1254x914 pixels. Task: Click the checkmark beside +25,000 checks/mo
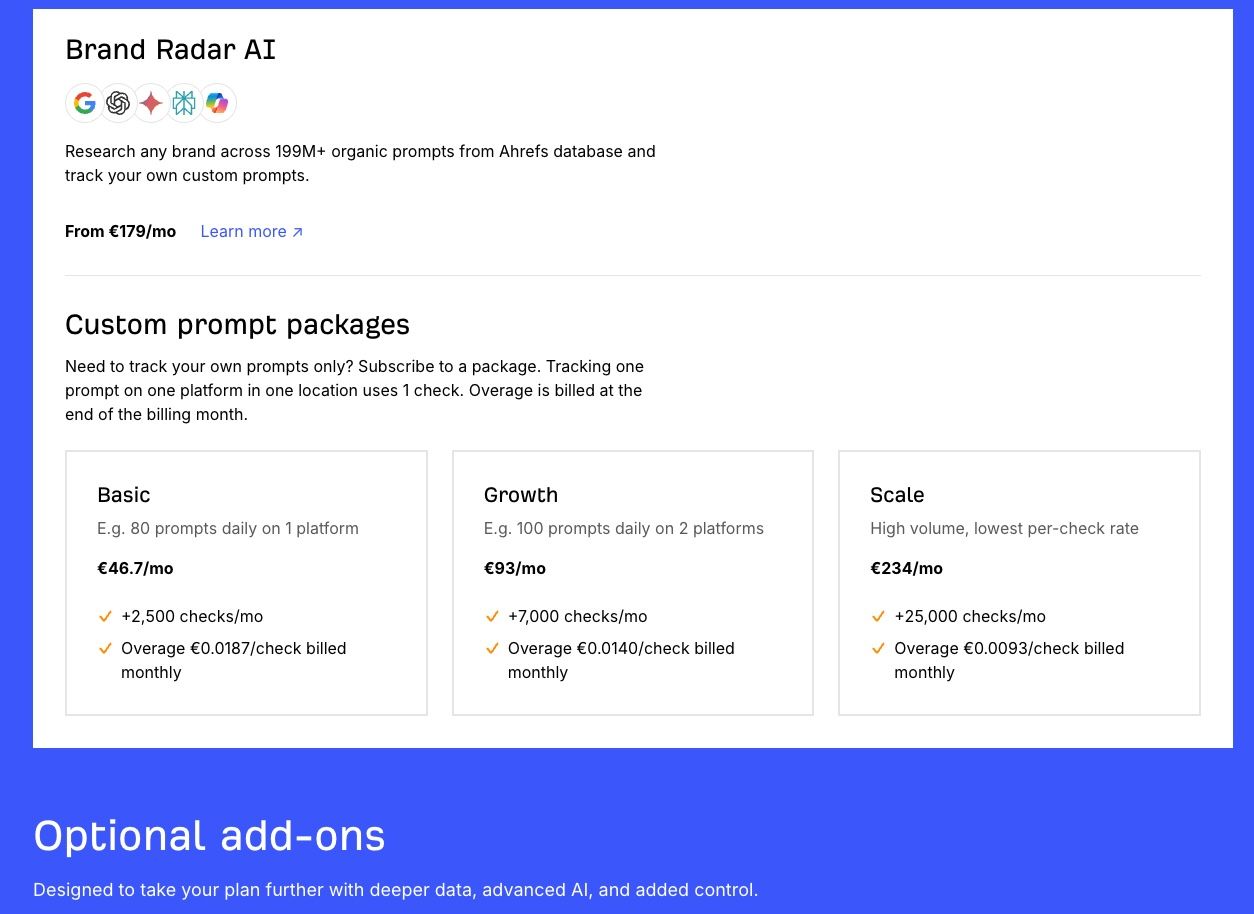coord(879,617)
